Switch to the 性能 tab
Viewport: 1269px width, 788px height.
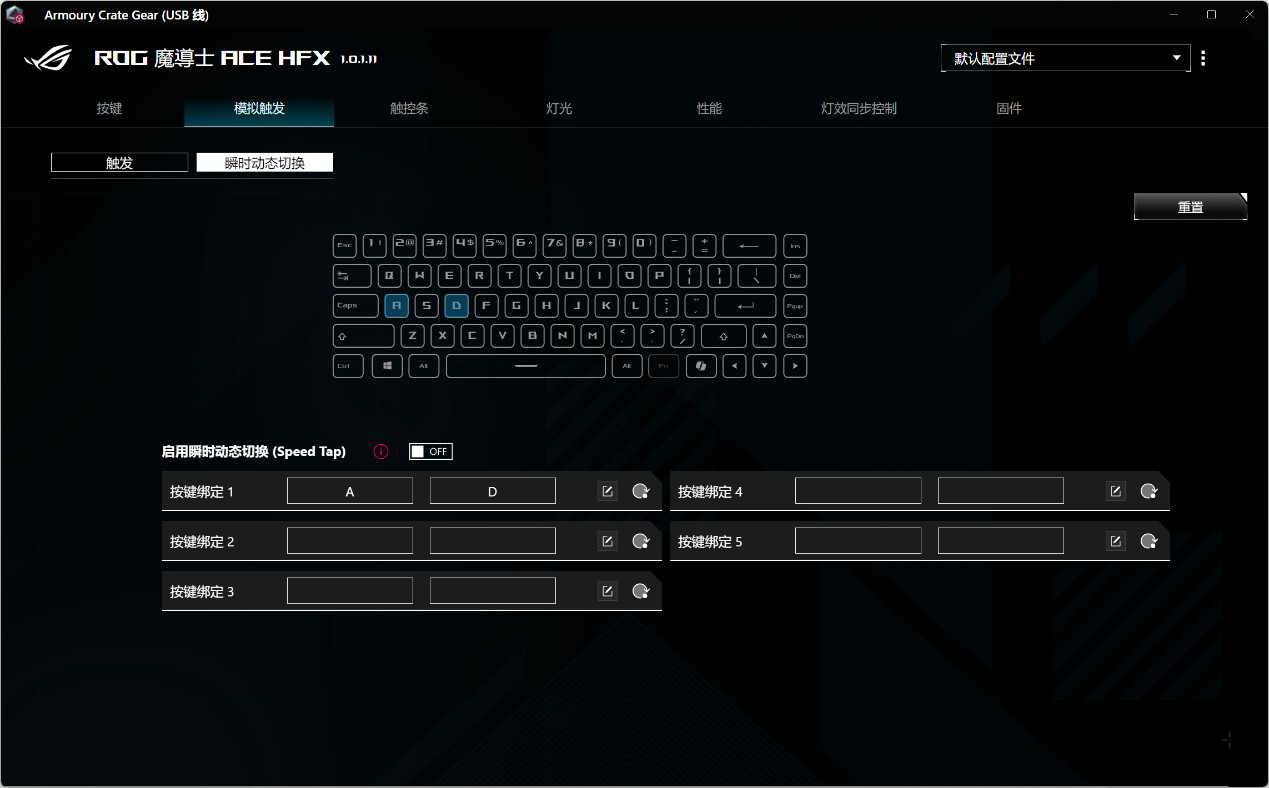709,108
